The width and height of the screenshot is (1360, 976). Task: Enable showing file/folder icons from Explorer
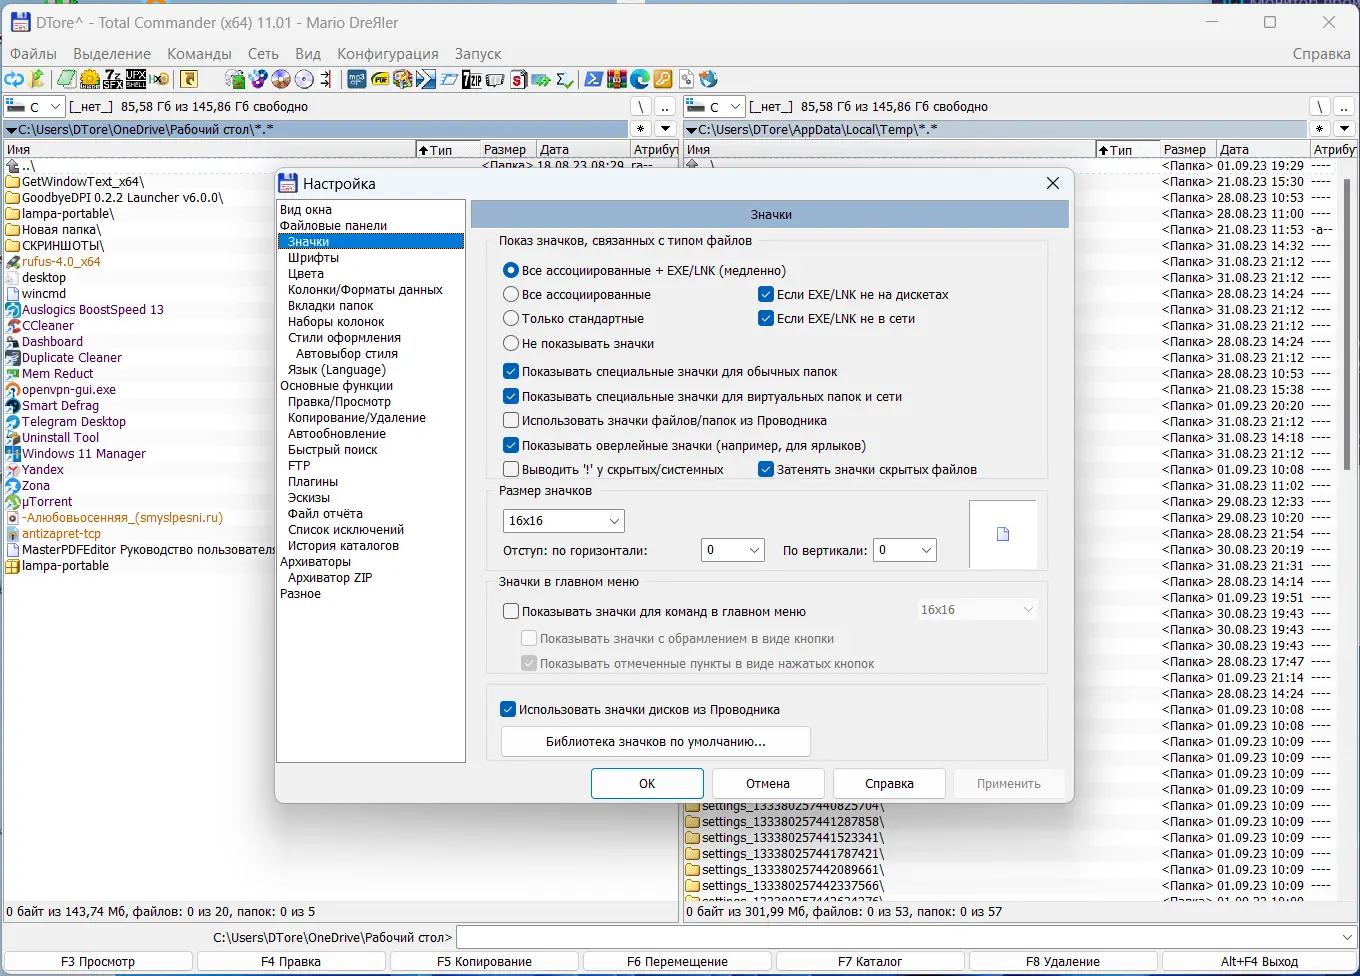click(x=511, y=421)
